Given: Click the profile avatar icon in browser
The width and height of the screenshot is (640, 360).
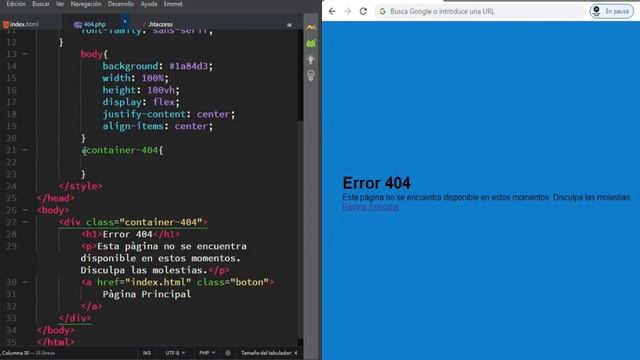Looking at the screenshot, I should 596,11.
